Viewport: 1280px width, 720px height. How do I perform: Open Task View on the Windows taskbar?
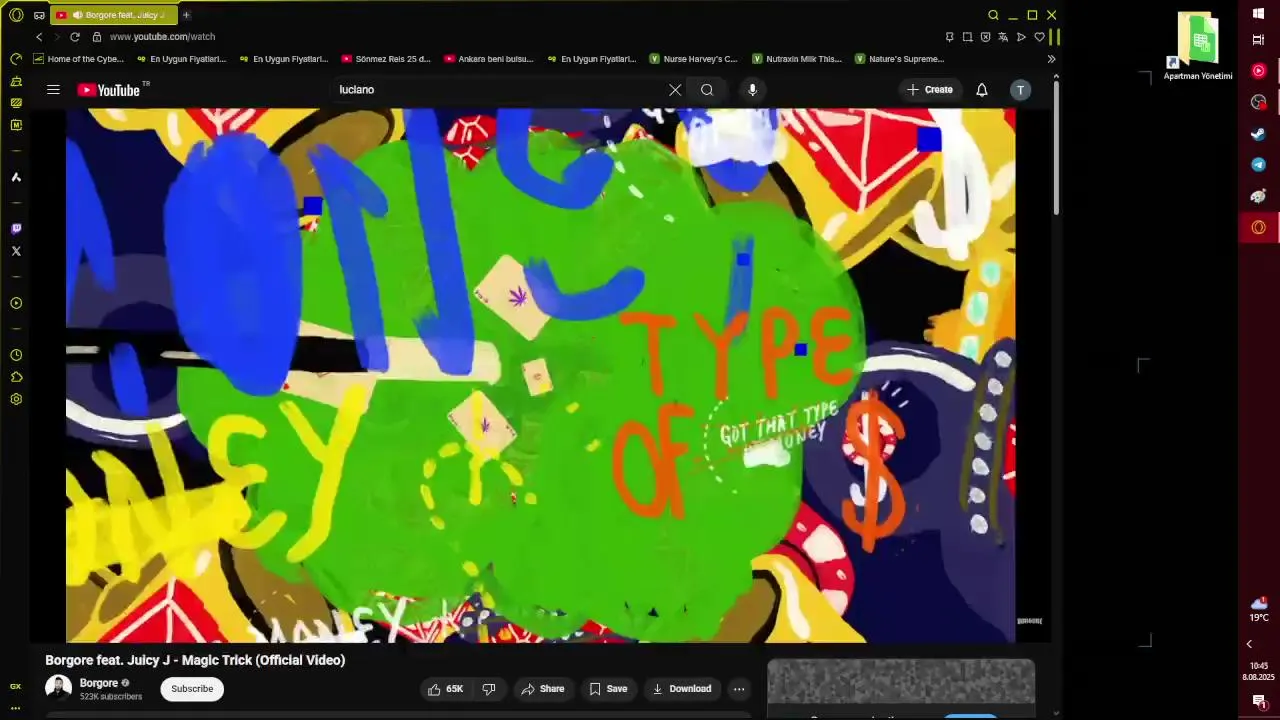(1259, 40)
